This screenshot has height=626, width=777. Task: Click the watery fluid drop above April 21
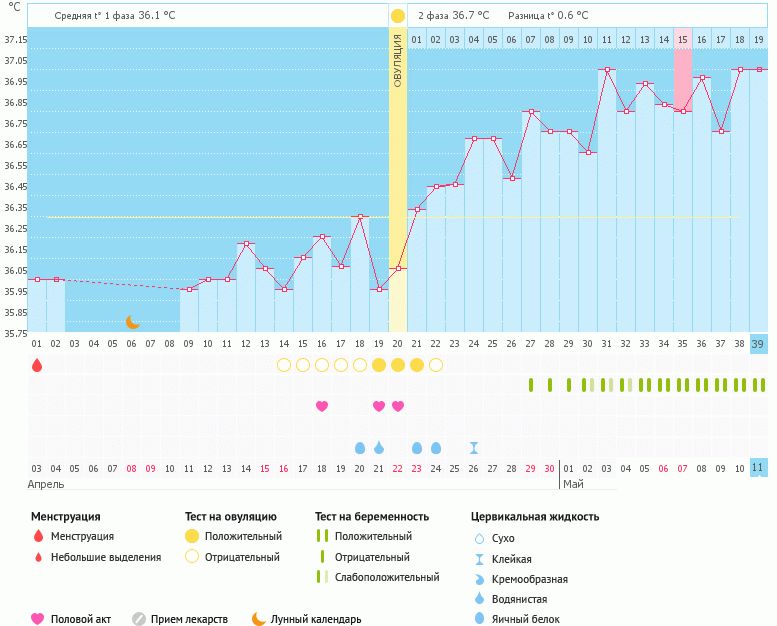click(379, 448)
